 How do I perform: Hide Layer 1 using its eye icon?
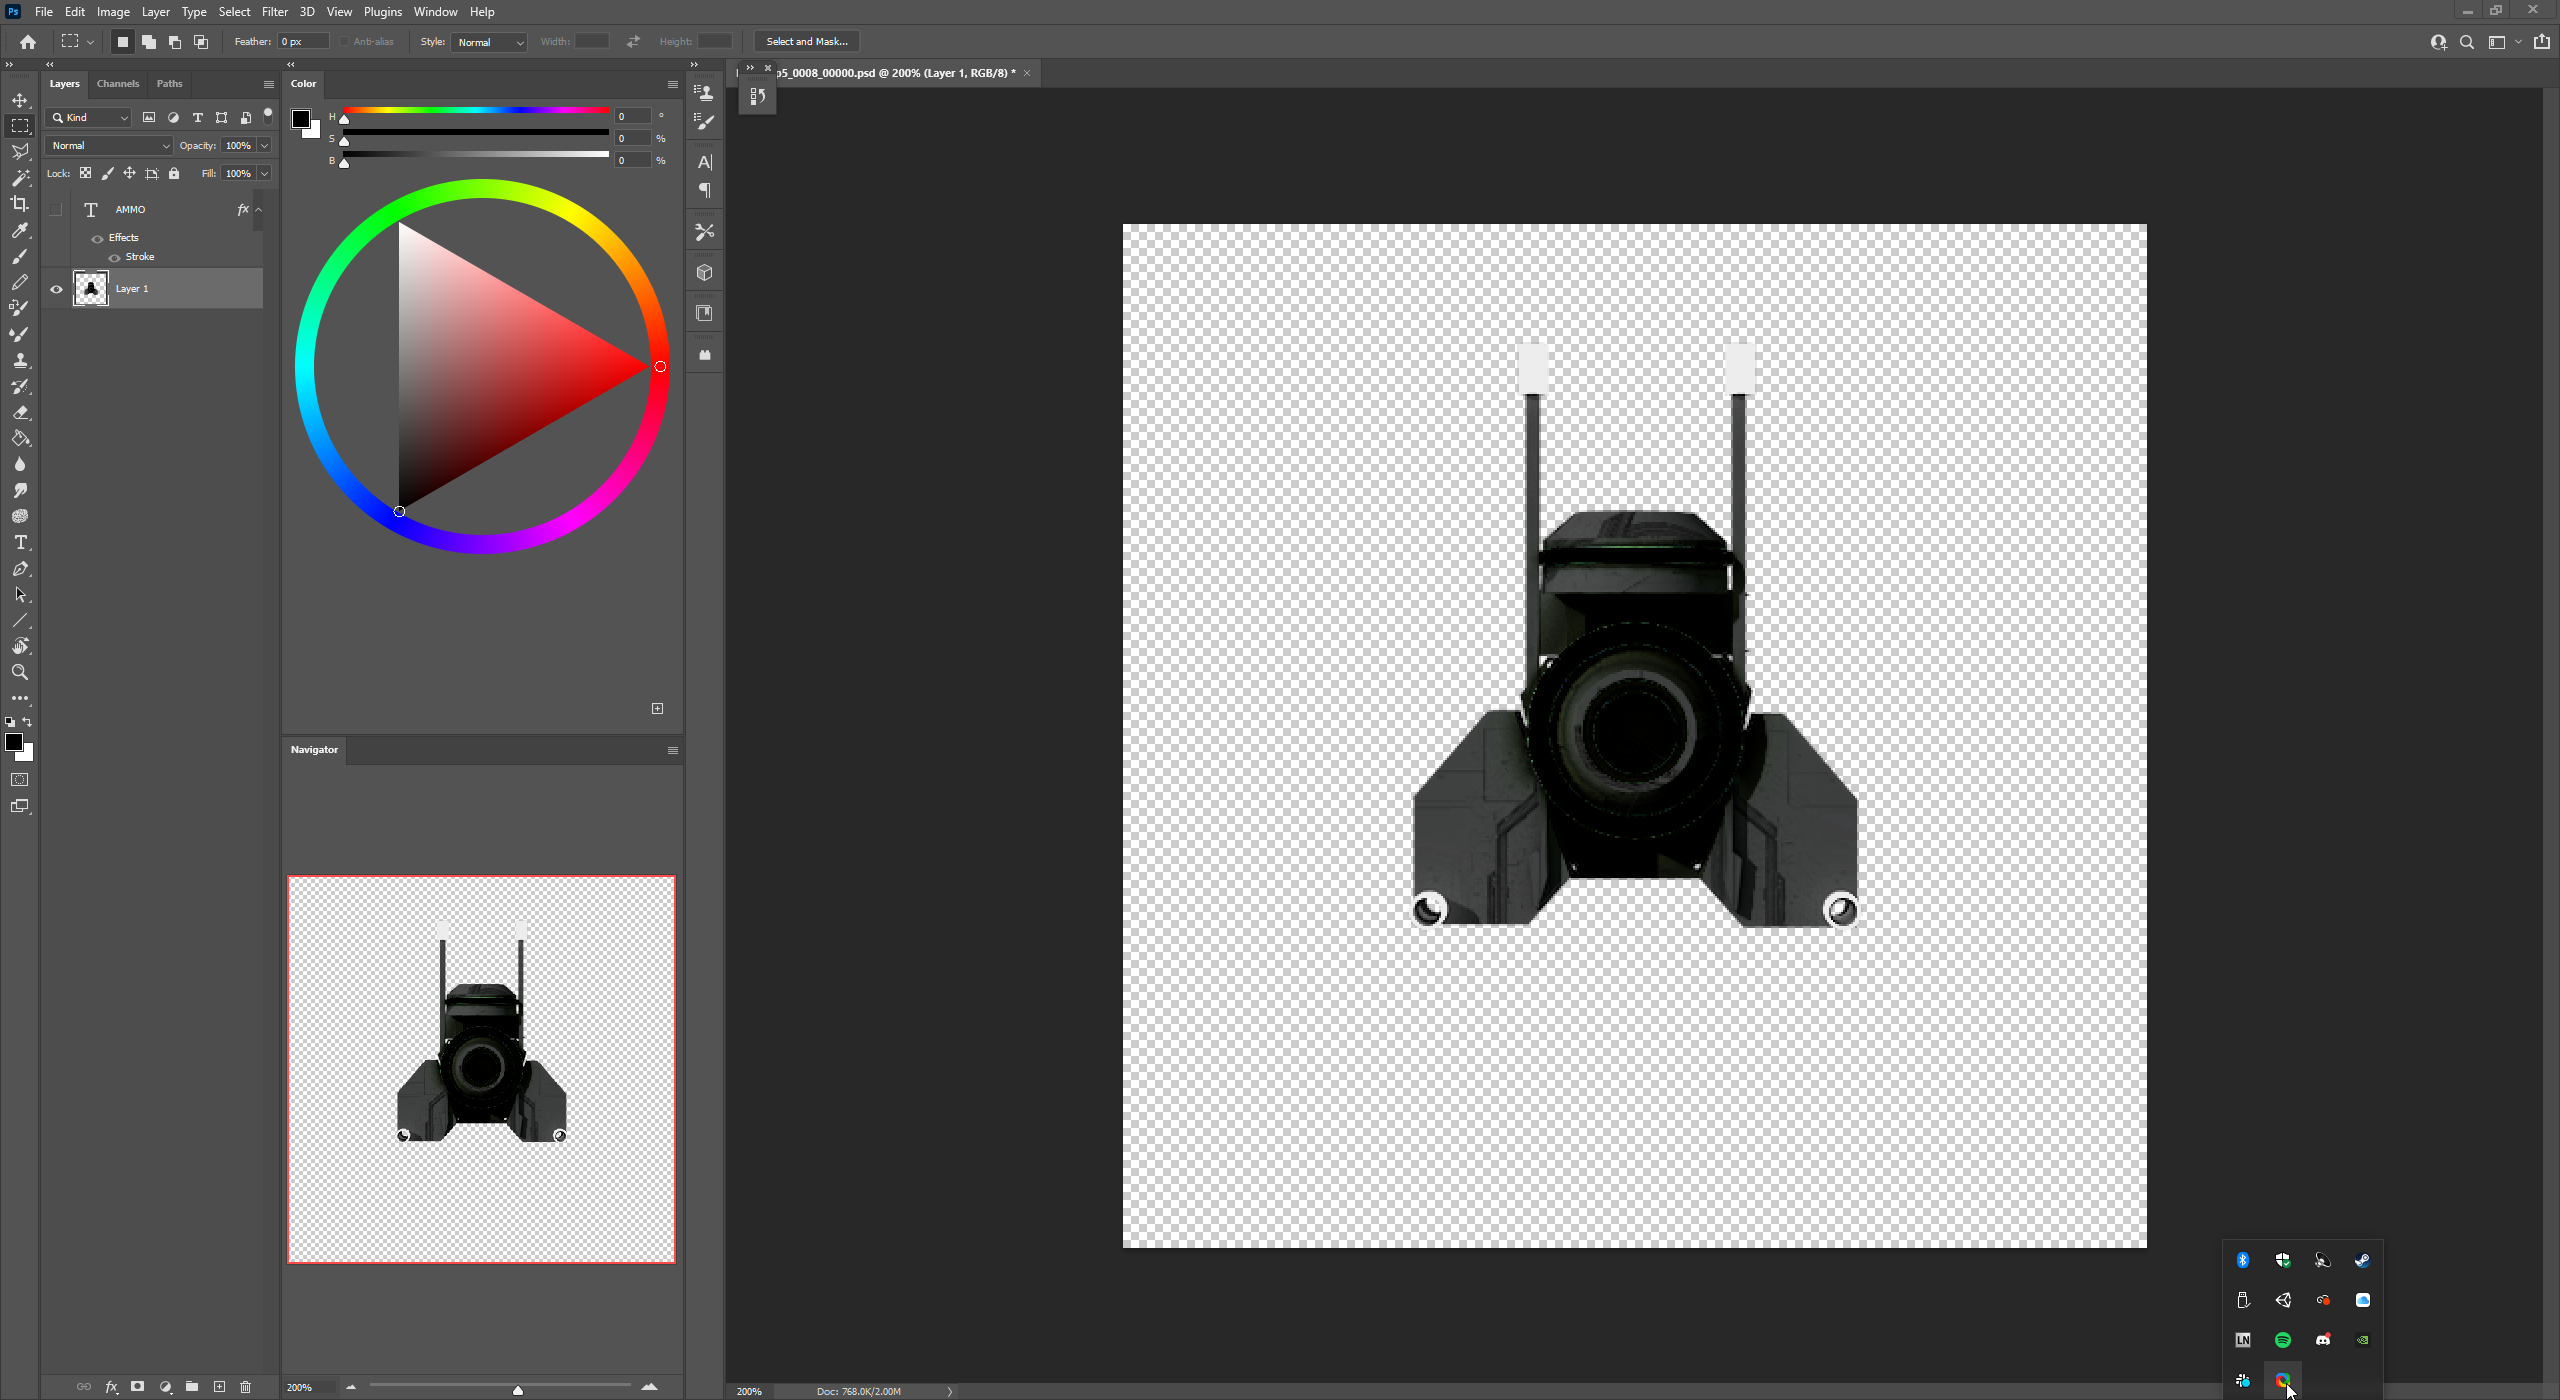[x=56, y=289]
